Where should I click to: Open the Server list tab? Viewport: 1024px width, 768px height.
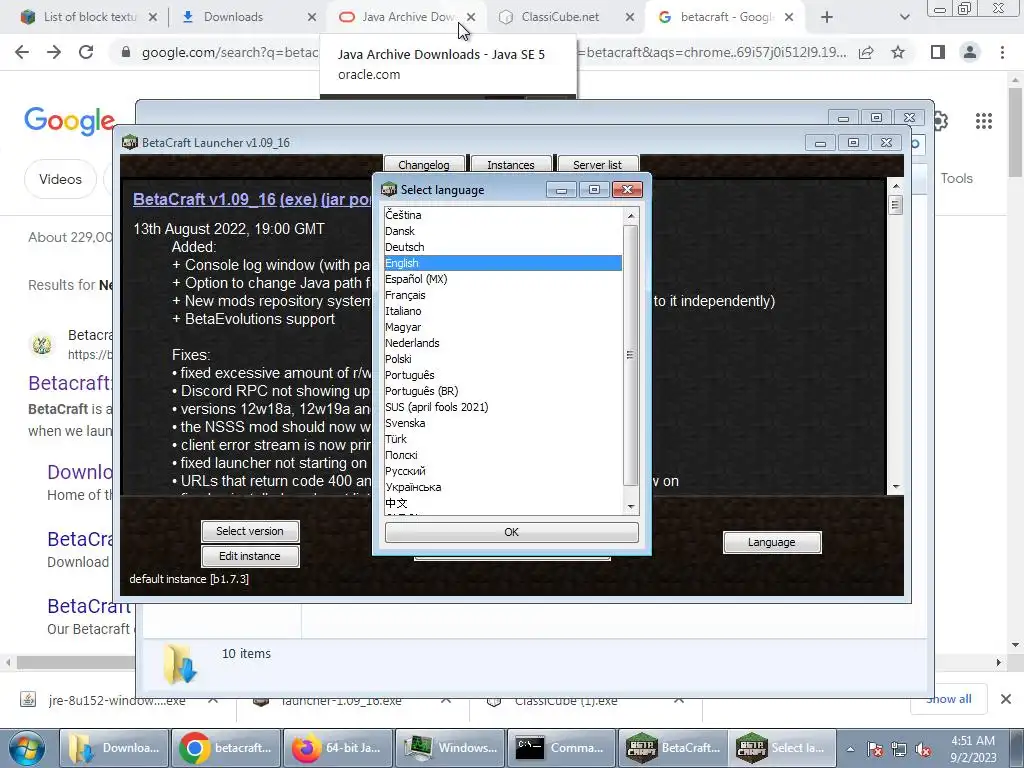597,165
